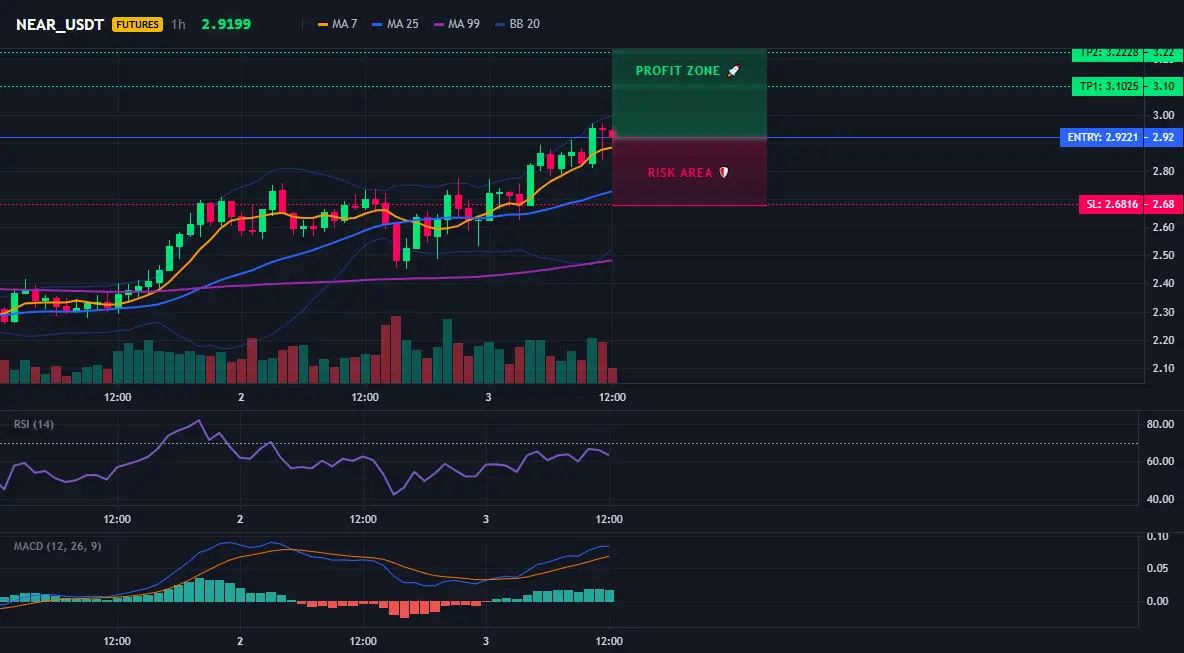1184x653 pixels.
Task: Click the PROFIT ZONE text
Action: pos(678,71)
